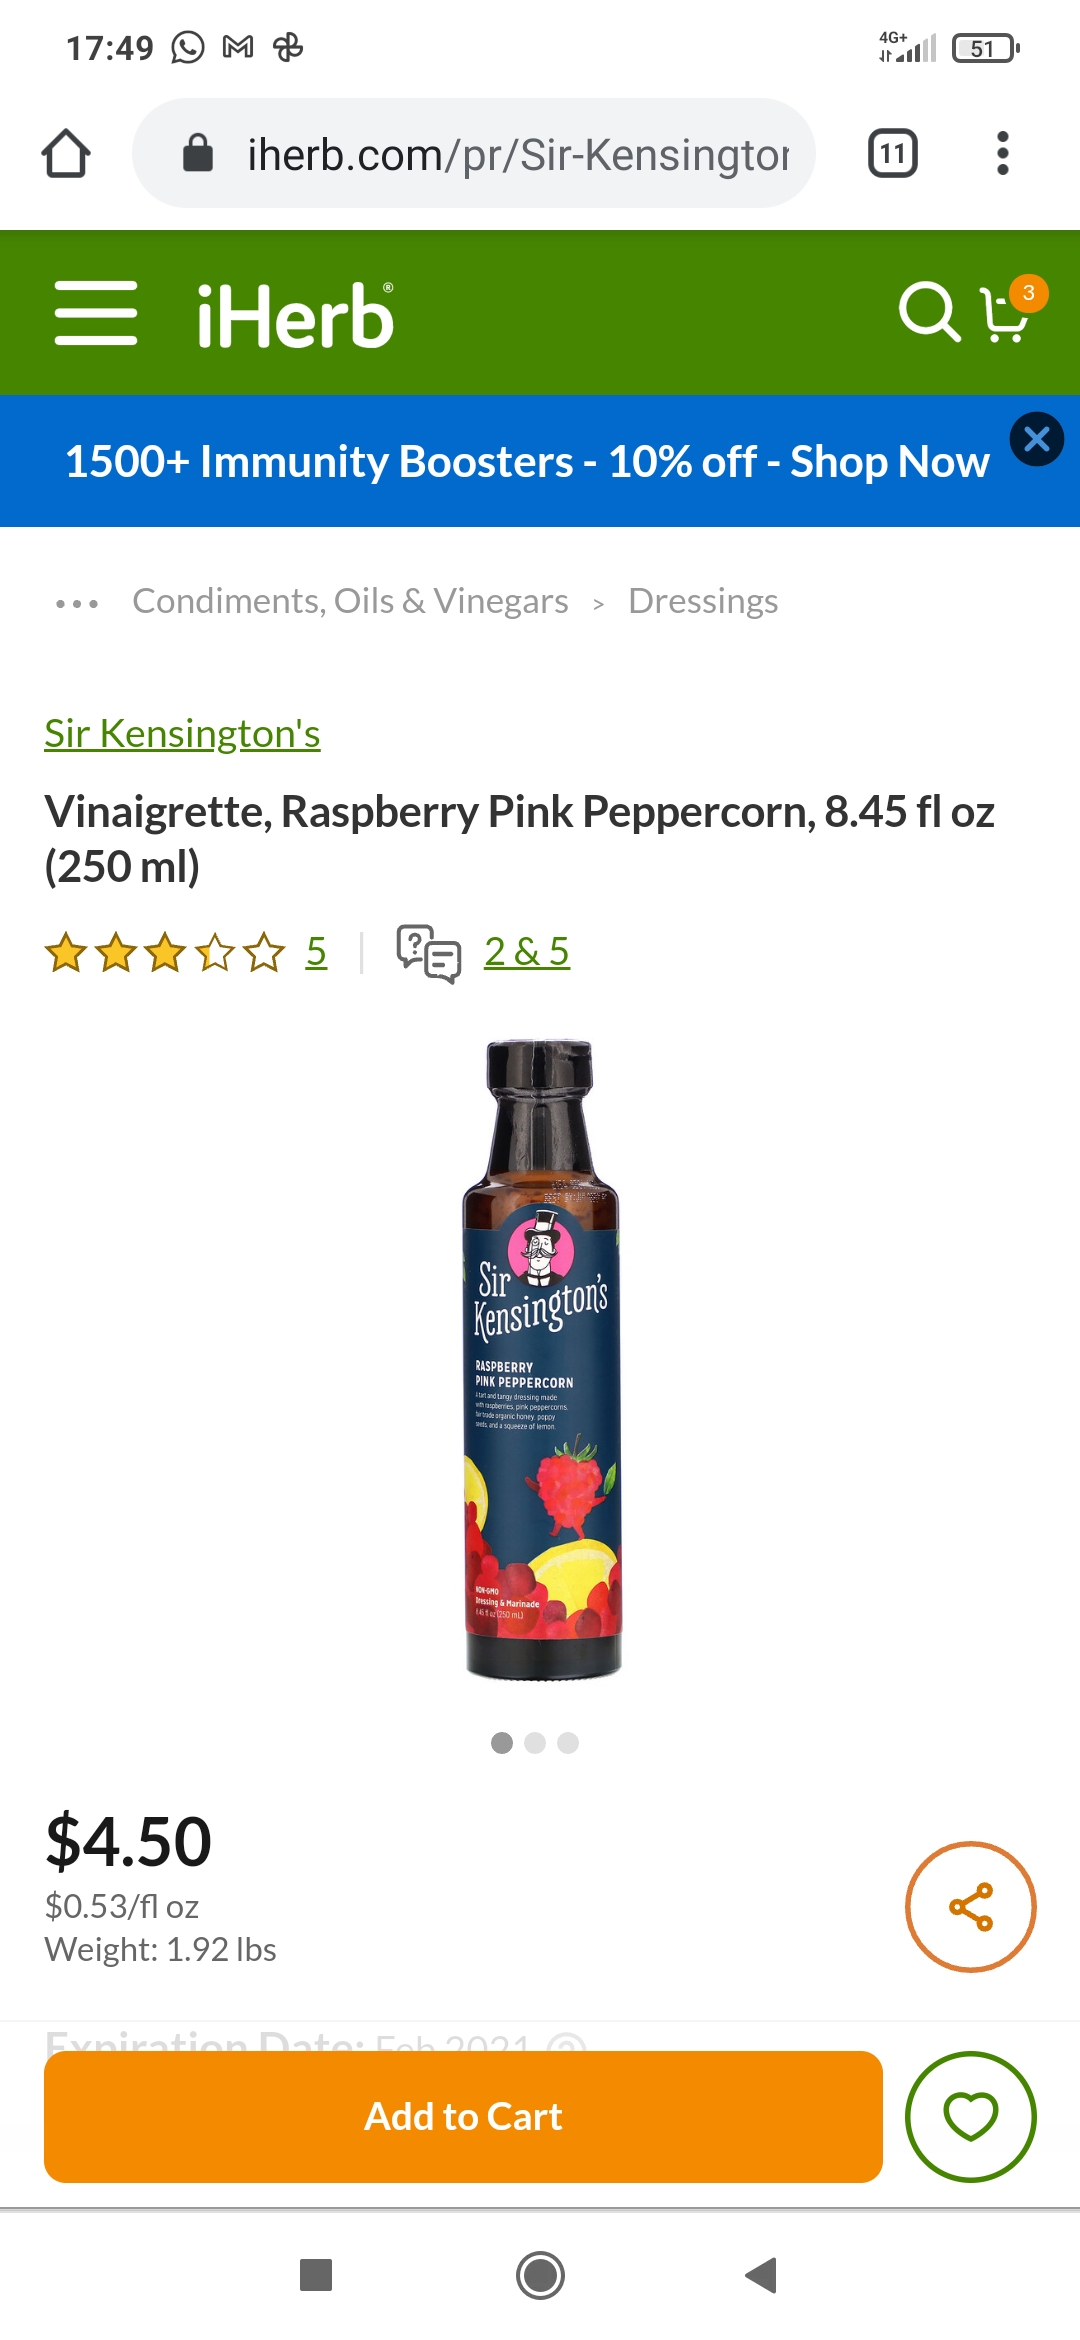The width and height of the screenshot is (1080, 2340).
Task: Go to browser home page icon
Action: pyautogui.click(x=66, y=154)
